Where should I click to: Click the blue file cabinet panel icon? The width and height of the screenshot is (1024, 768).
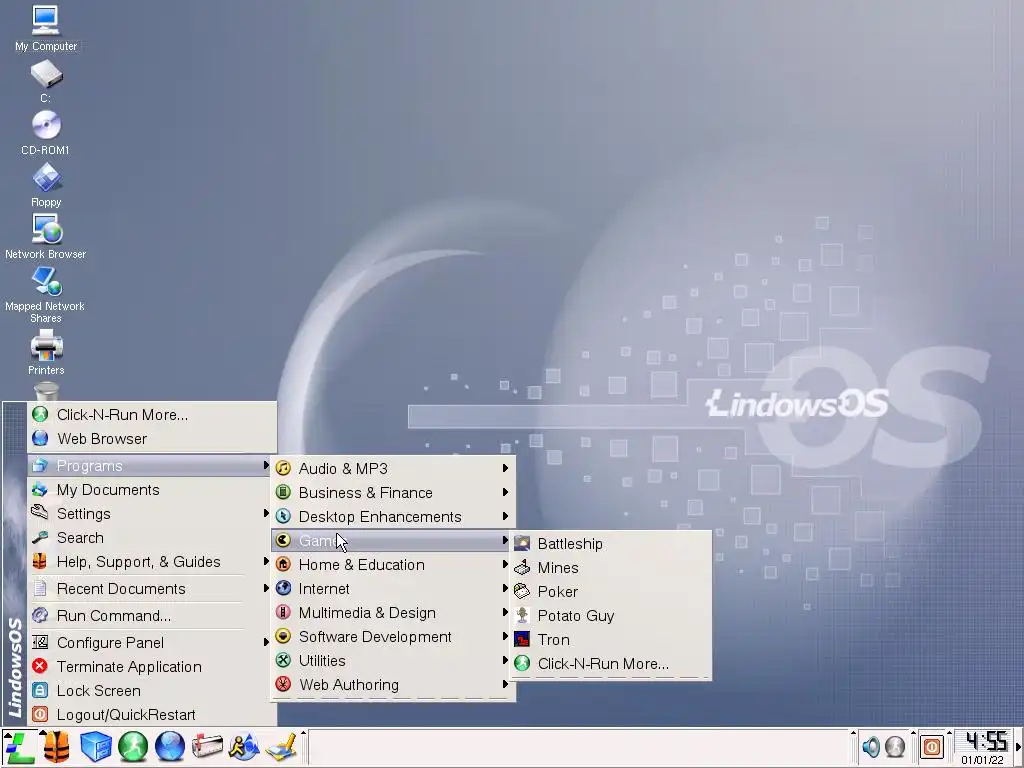[95, 747]
